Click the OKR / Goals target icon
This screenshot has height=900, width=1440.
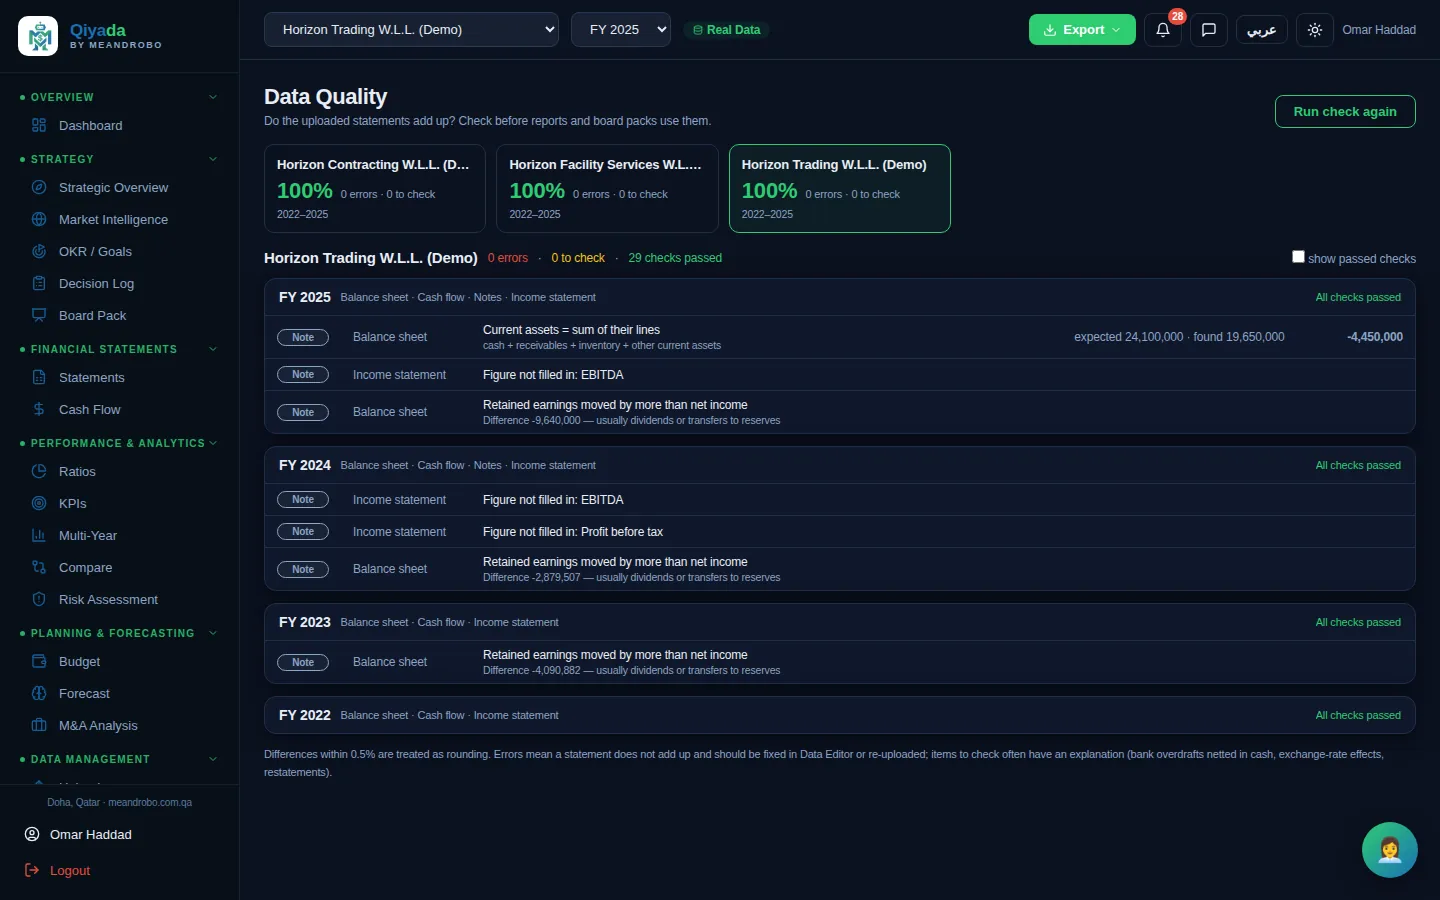pyautogui.click(x=39, y=252)
